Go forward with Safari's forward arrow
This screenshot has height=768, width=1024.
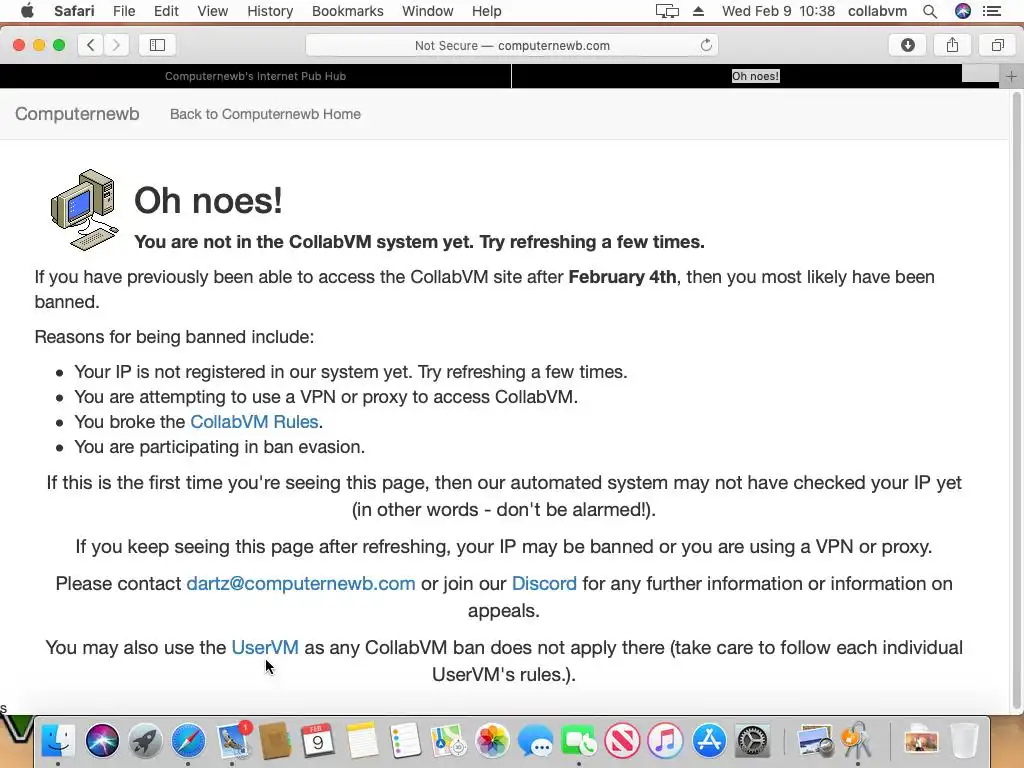pos(116,45)
